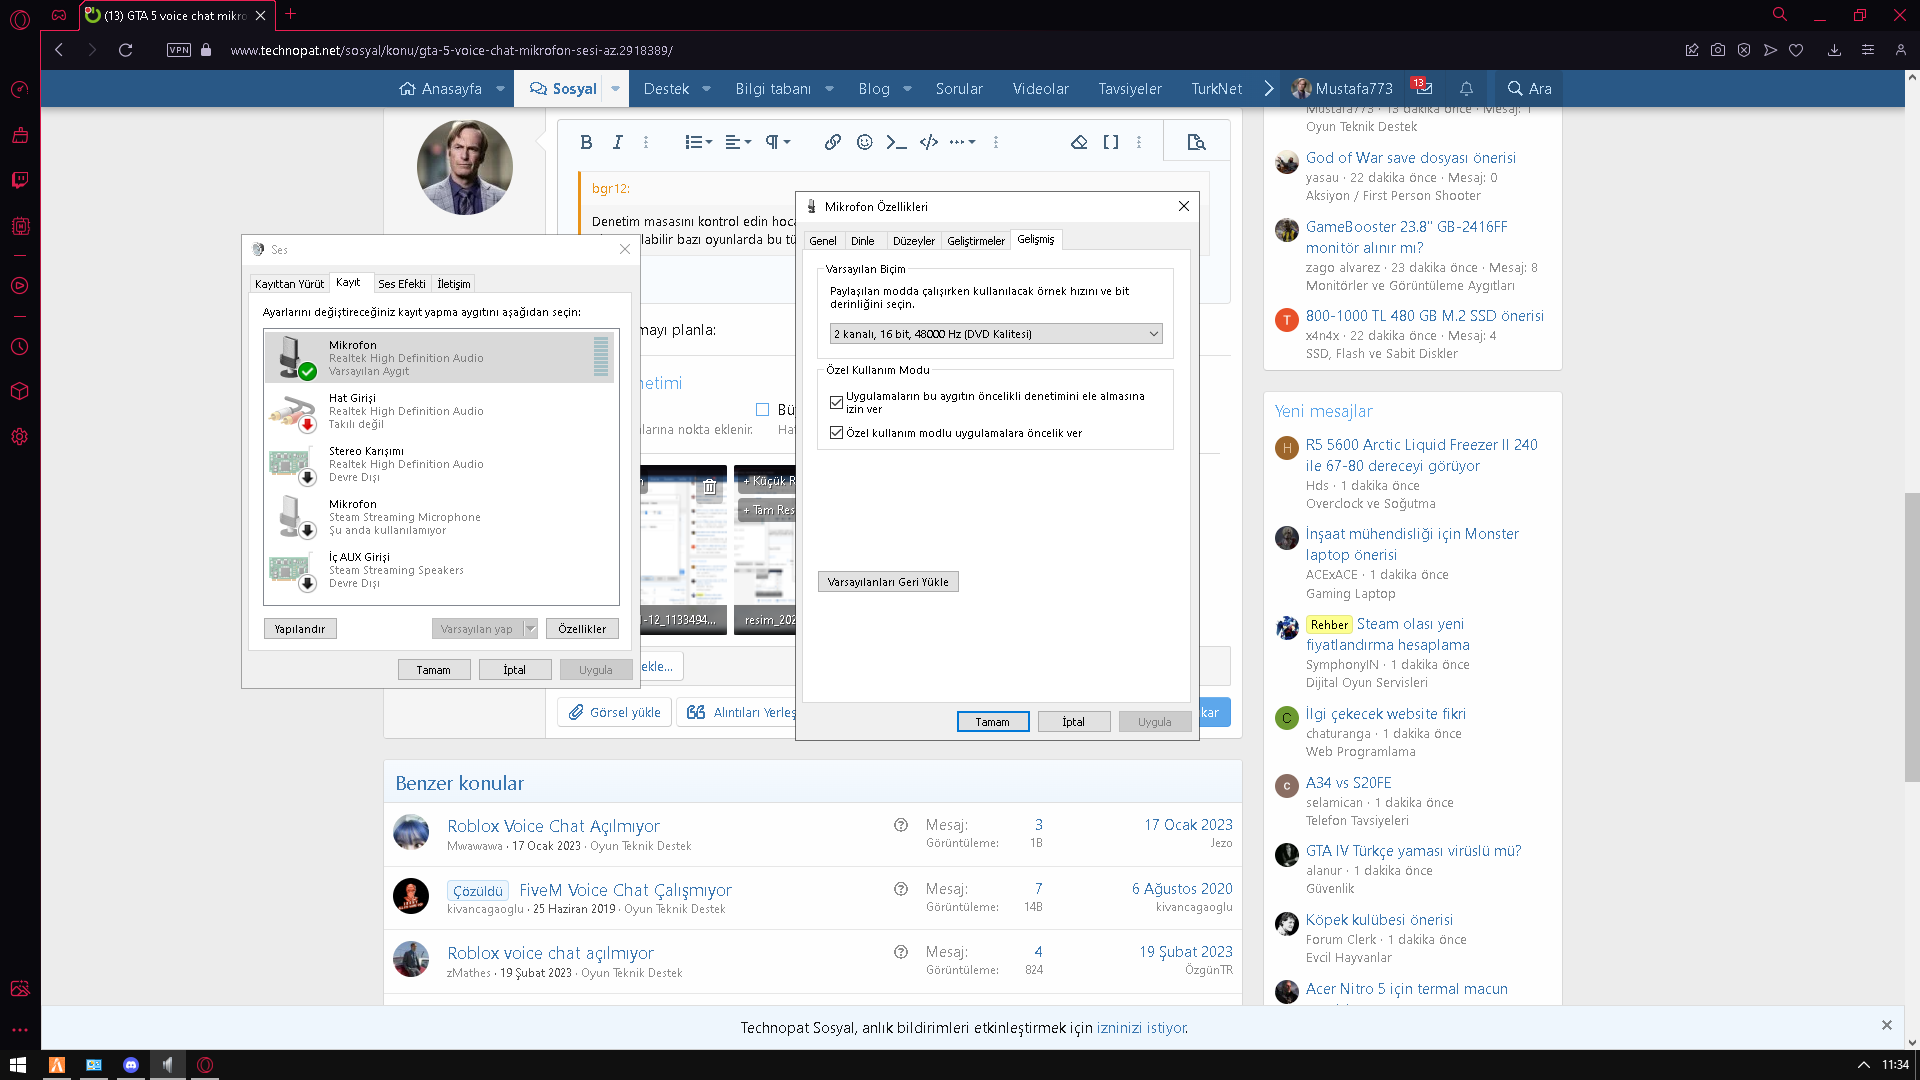Open Kayıttan Yürüt tab in Ses
Viewport: 1920px width, 1080px height.
pos(289,283)
